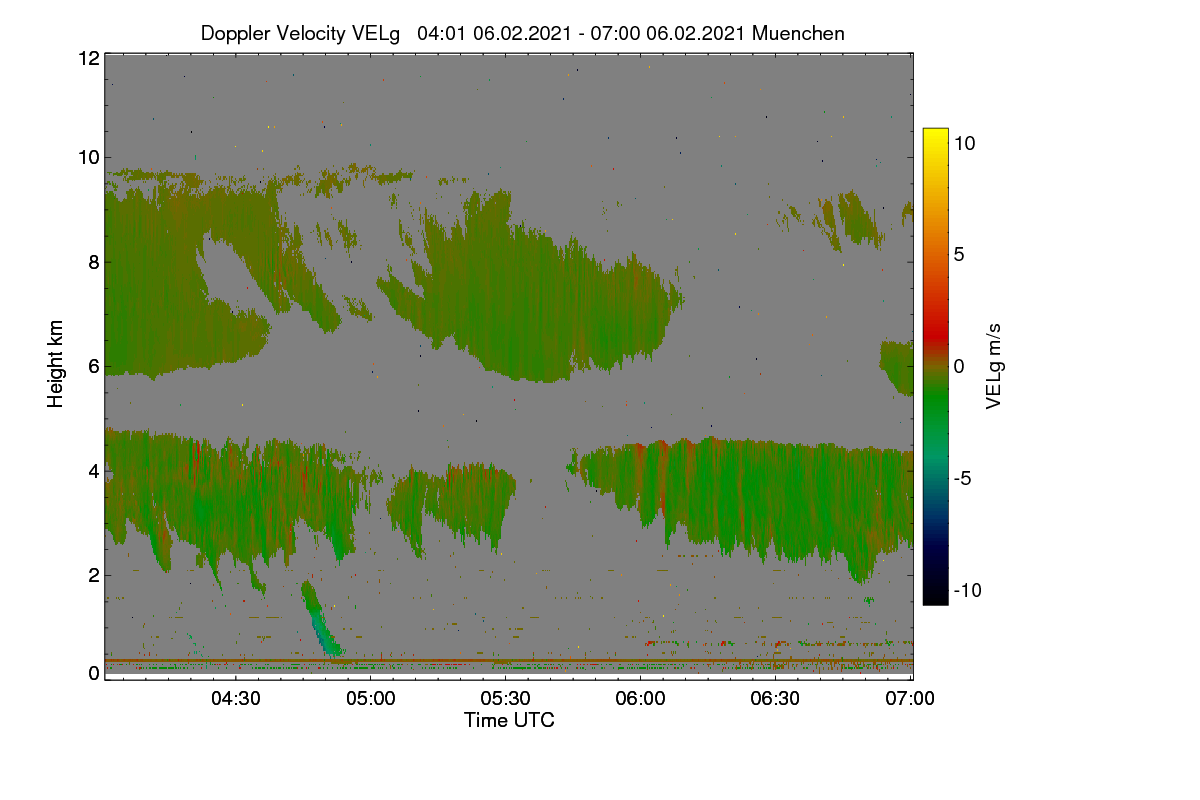Viewport: 1200px width, 800px height.
Task: Click the height axis label '4'
Action: pos(93,470)
